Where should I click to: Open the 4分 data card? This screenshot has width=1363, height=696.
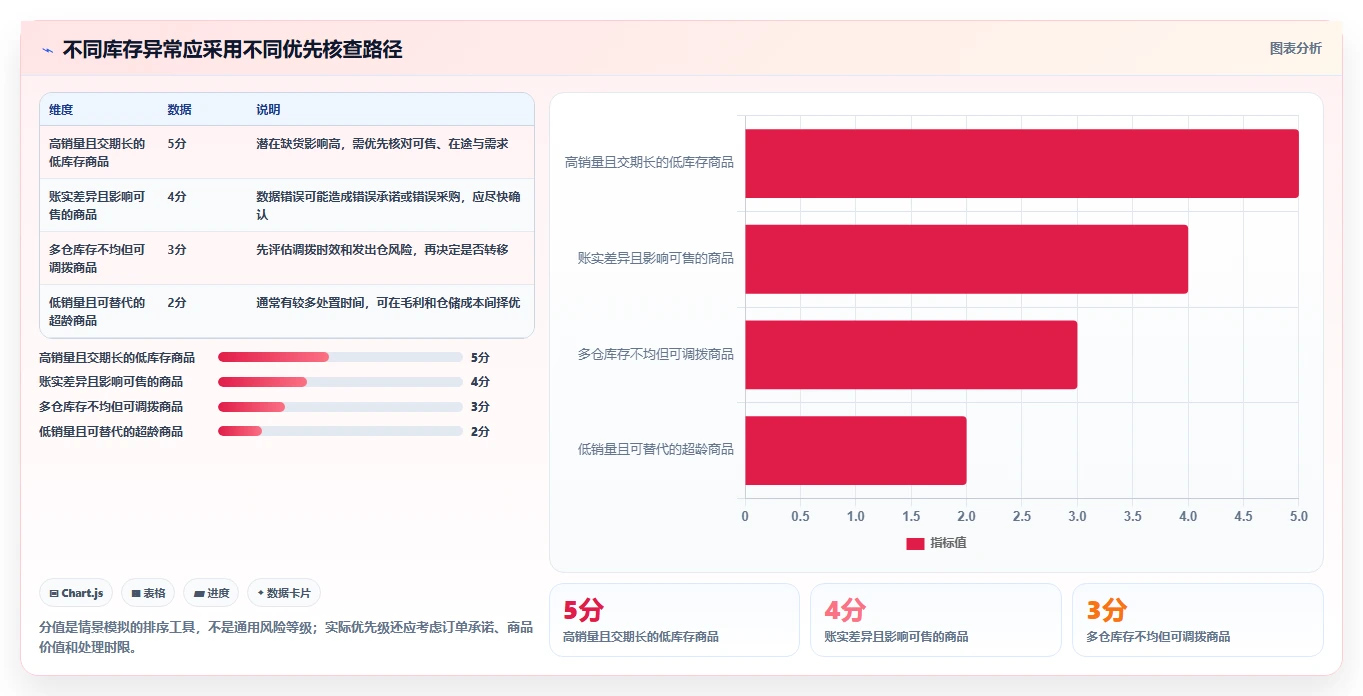(x=935, y=620)
